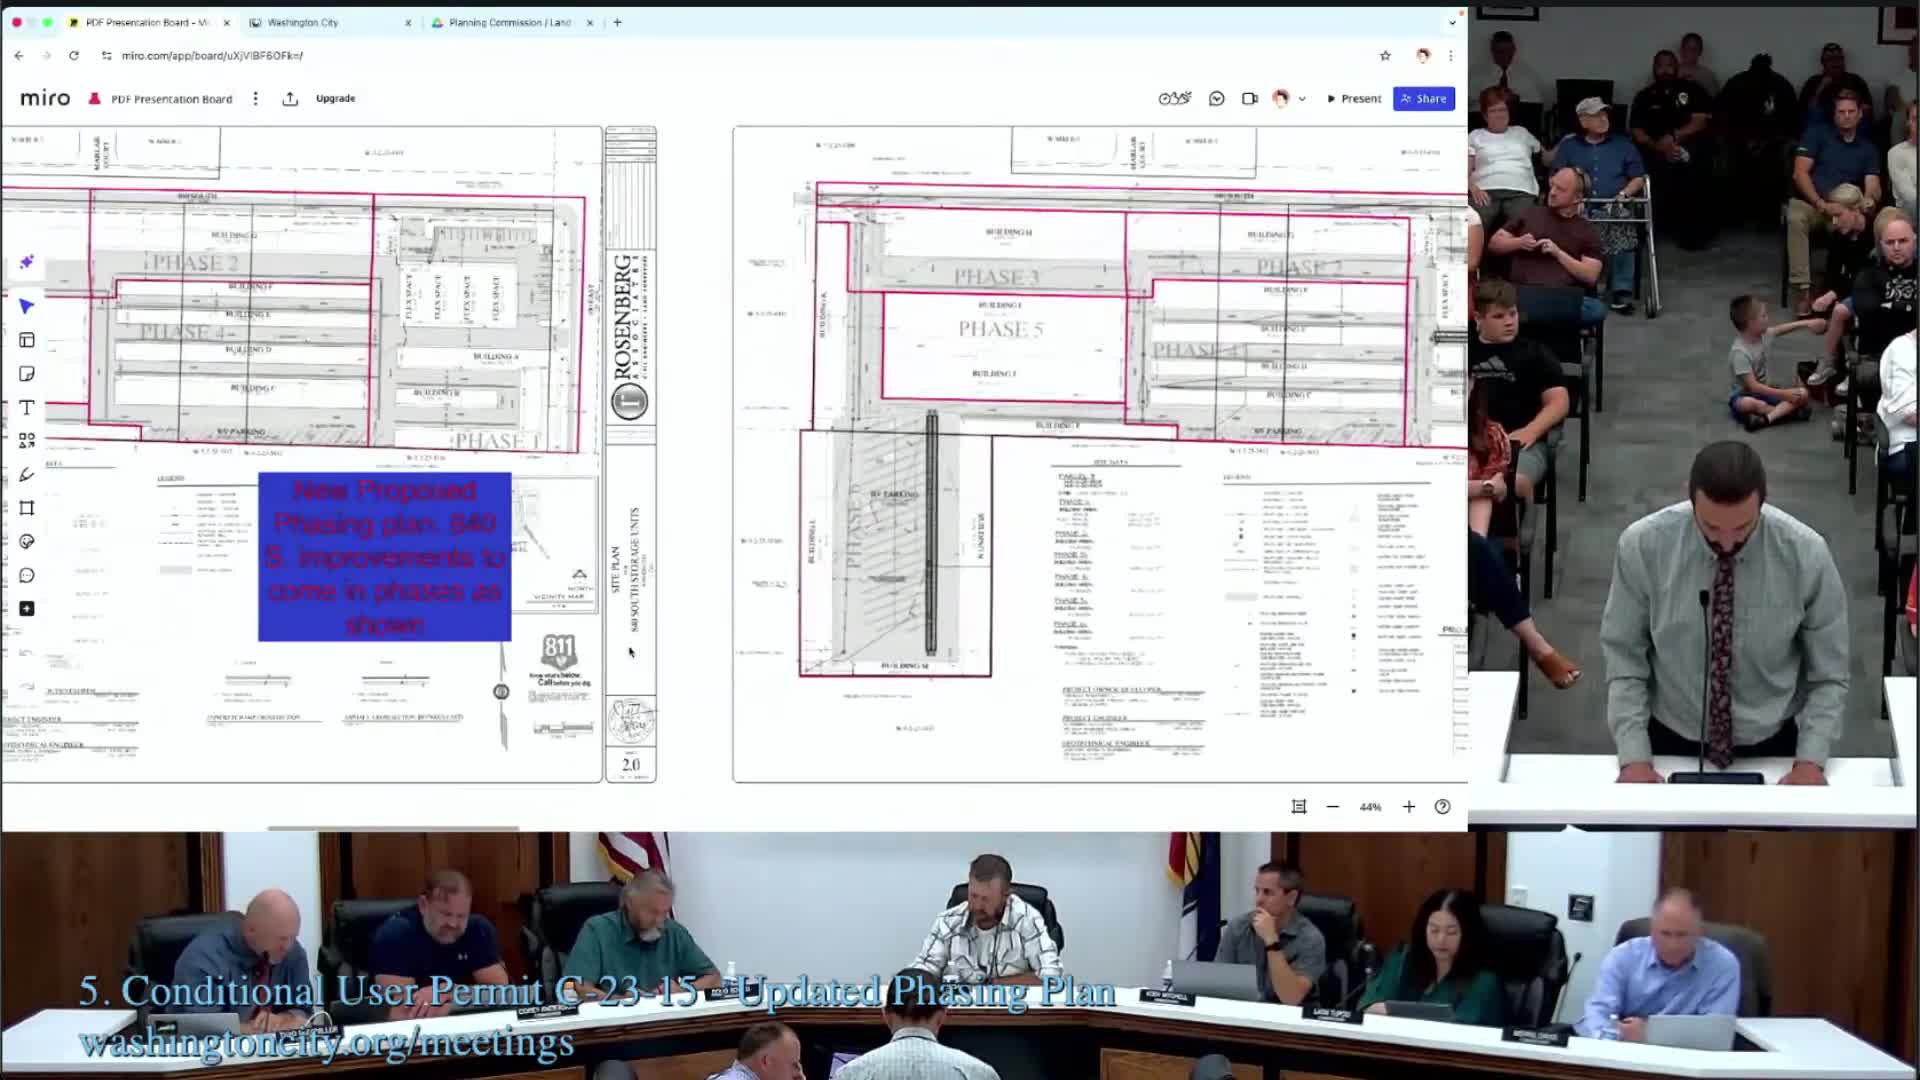Select the Pen drawing tool

pos(27,474)
